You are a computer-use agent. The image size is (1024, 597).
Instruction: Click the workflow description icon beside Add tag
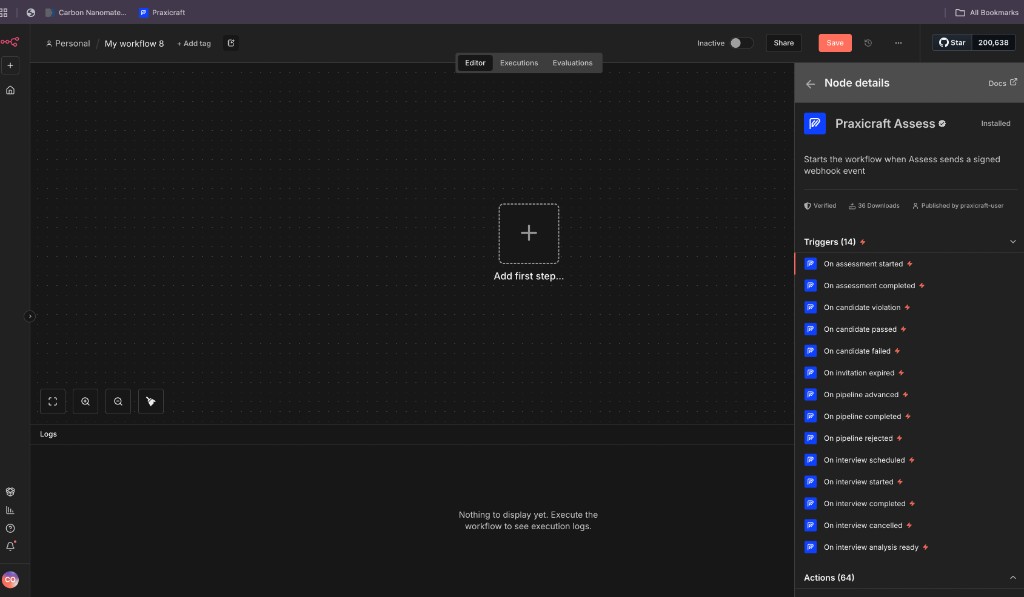click(x=231, y=43)
